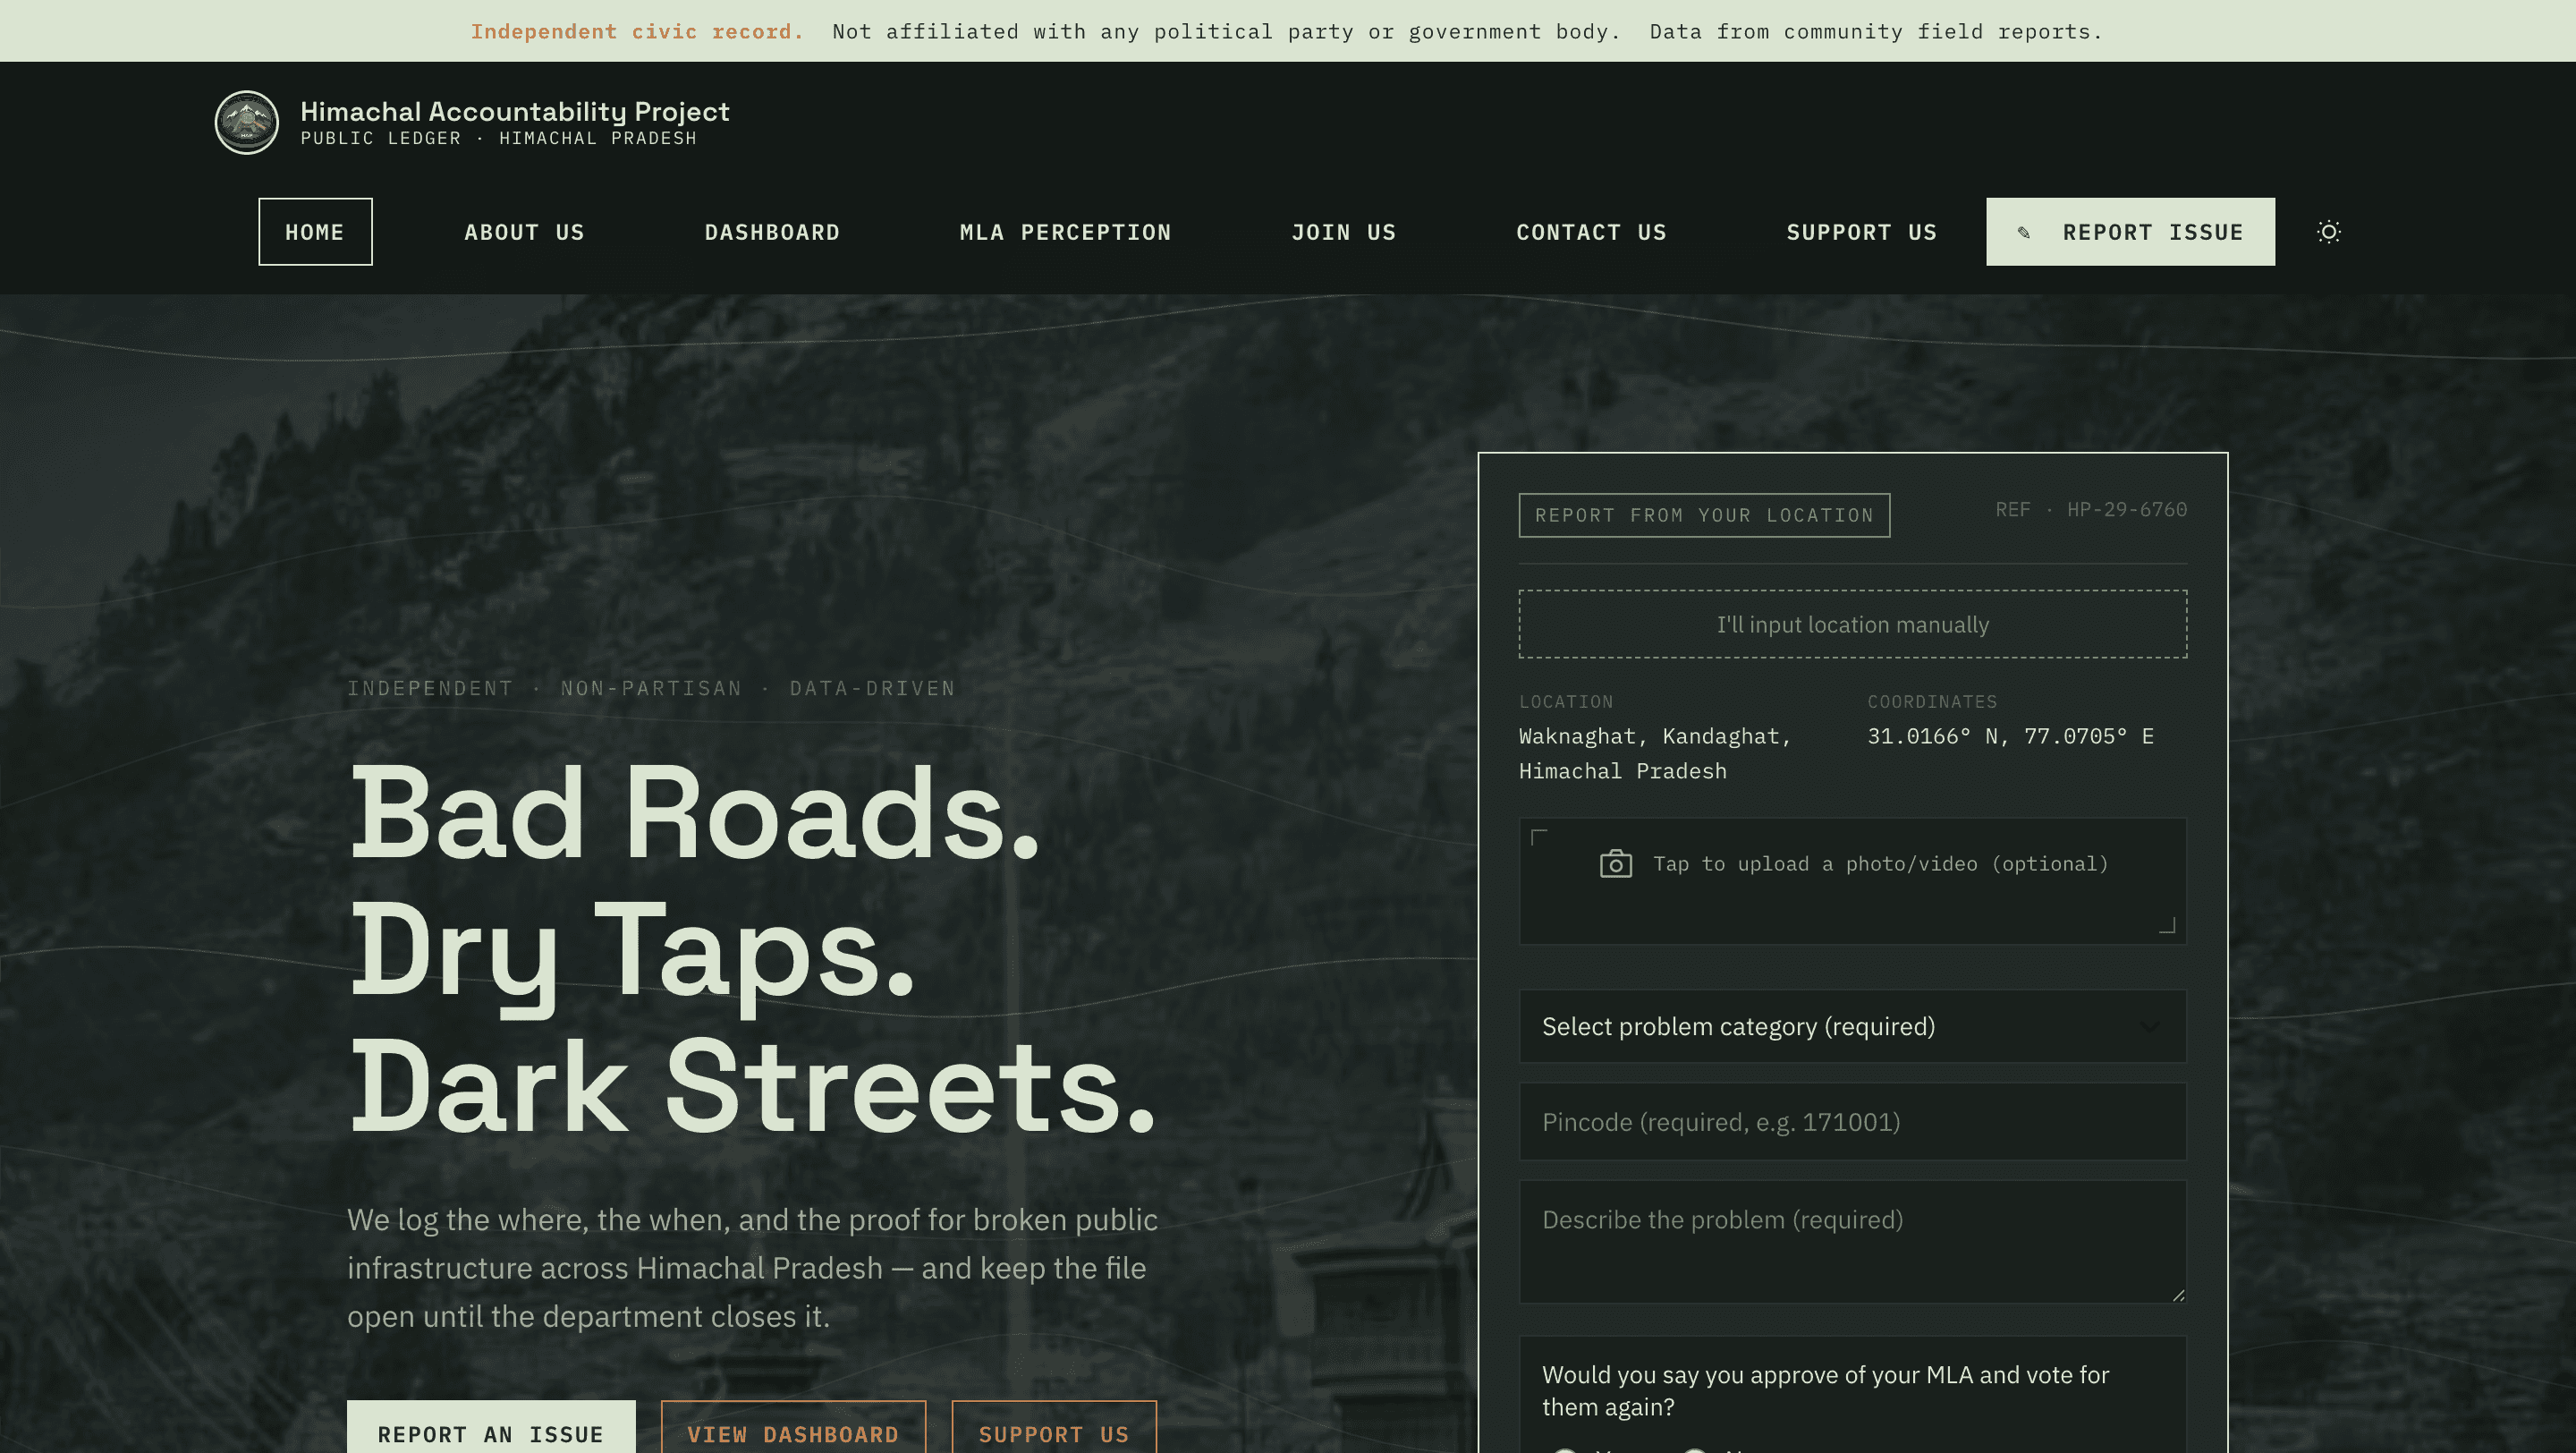The width and height of the screenshot is (2576, 1453).
Task: Click the "Independent civic record." banner text
Action: pos(637,32)
